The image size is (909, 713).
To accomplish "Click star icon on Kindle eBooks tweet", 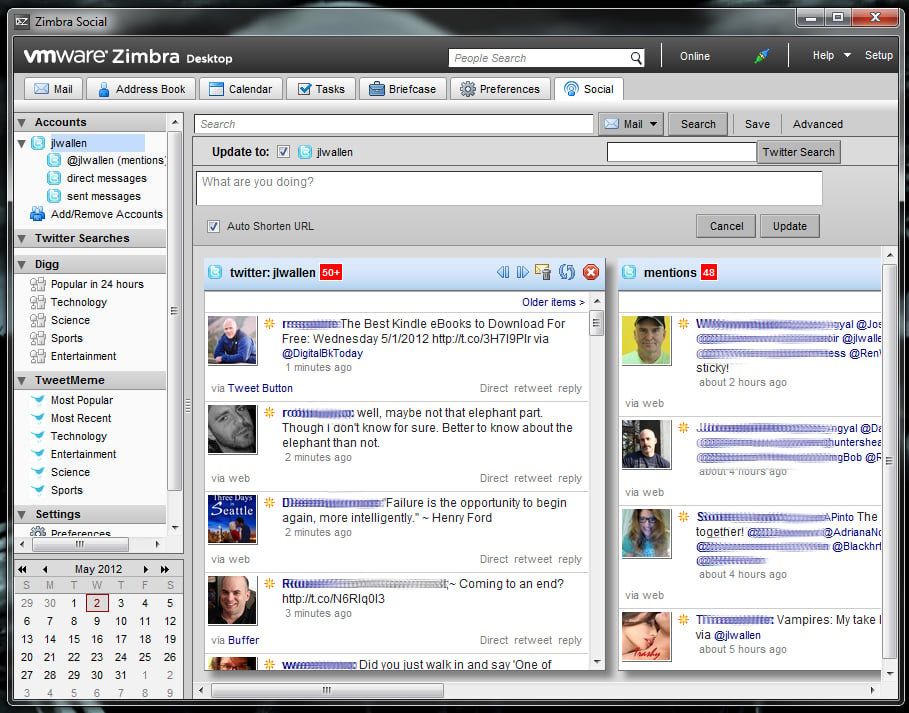I will pos(270,323).
